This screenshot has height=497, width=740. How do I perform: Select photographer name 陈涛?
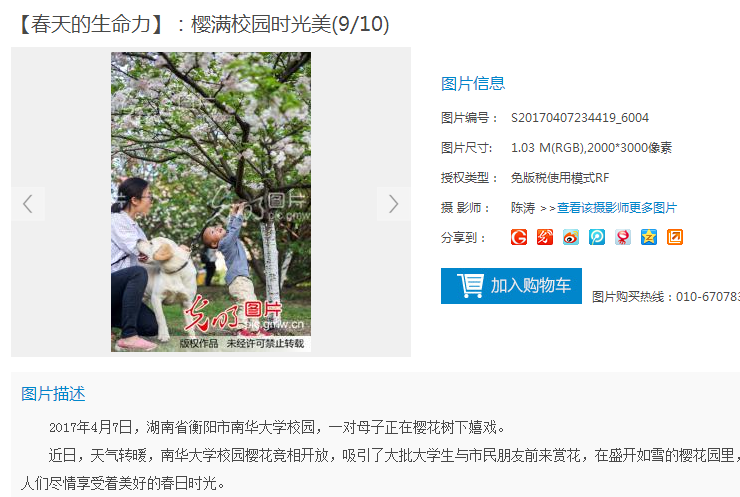(x=523, y=208)
